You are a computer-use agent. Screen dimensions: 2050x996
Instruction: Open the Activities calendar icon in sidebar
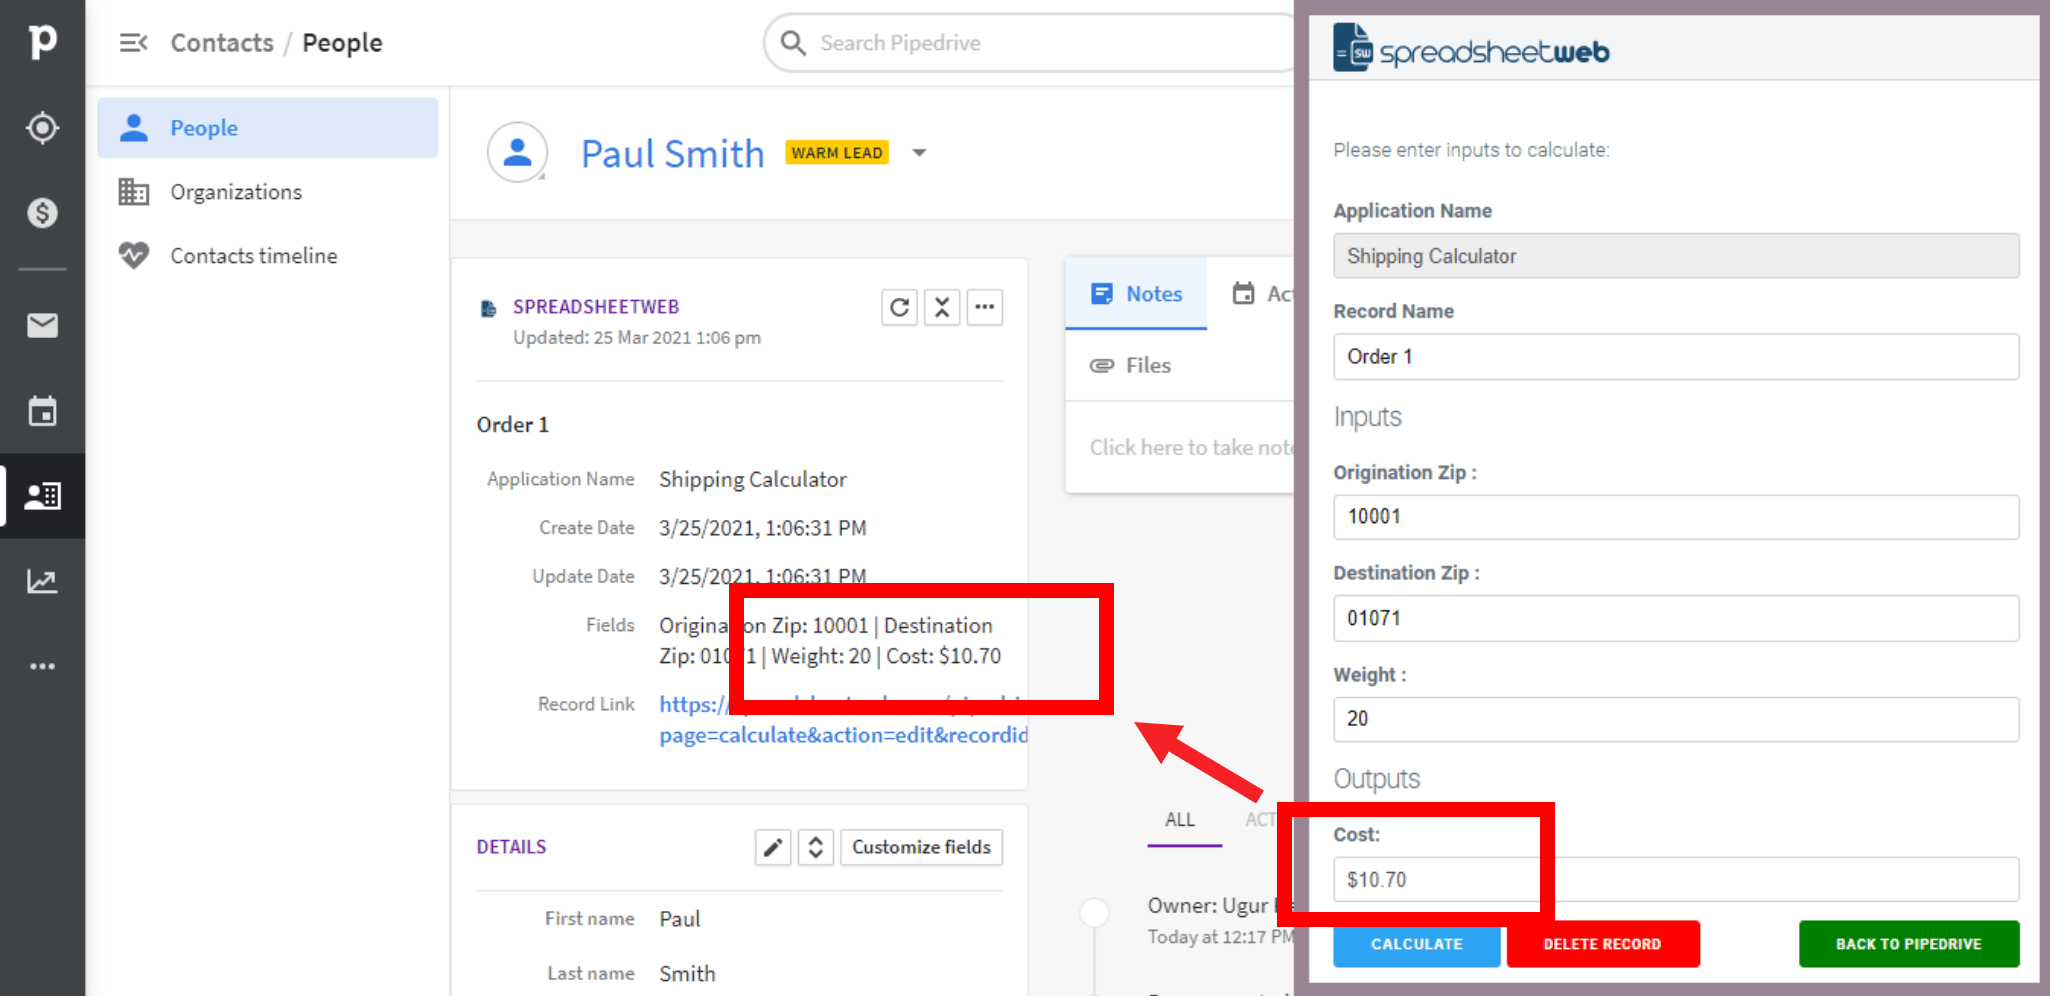[x=42, y=410]
